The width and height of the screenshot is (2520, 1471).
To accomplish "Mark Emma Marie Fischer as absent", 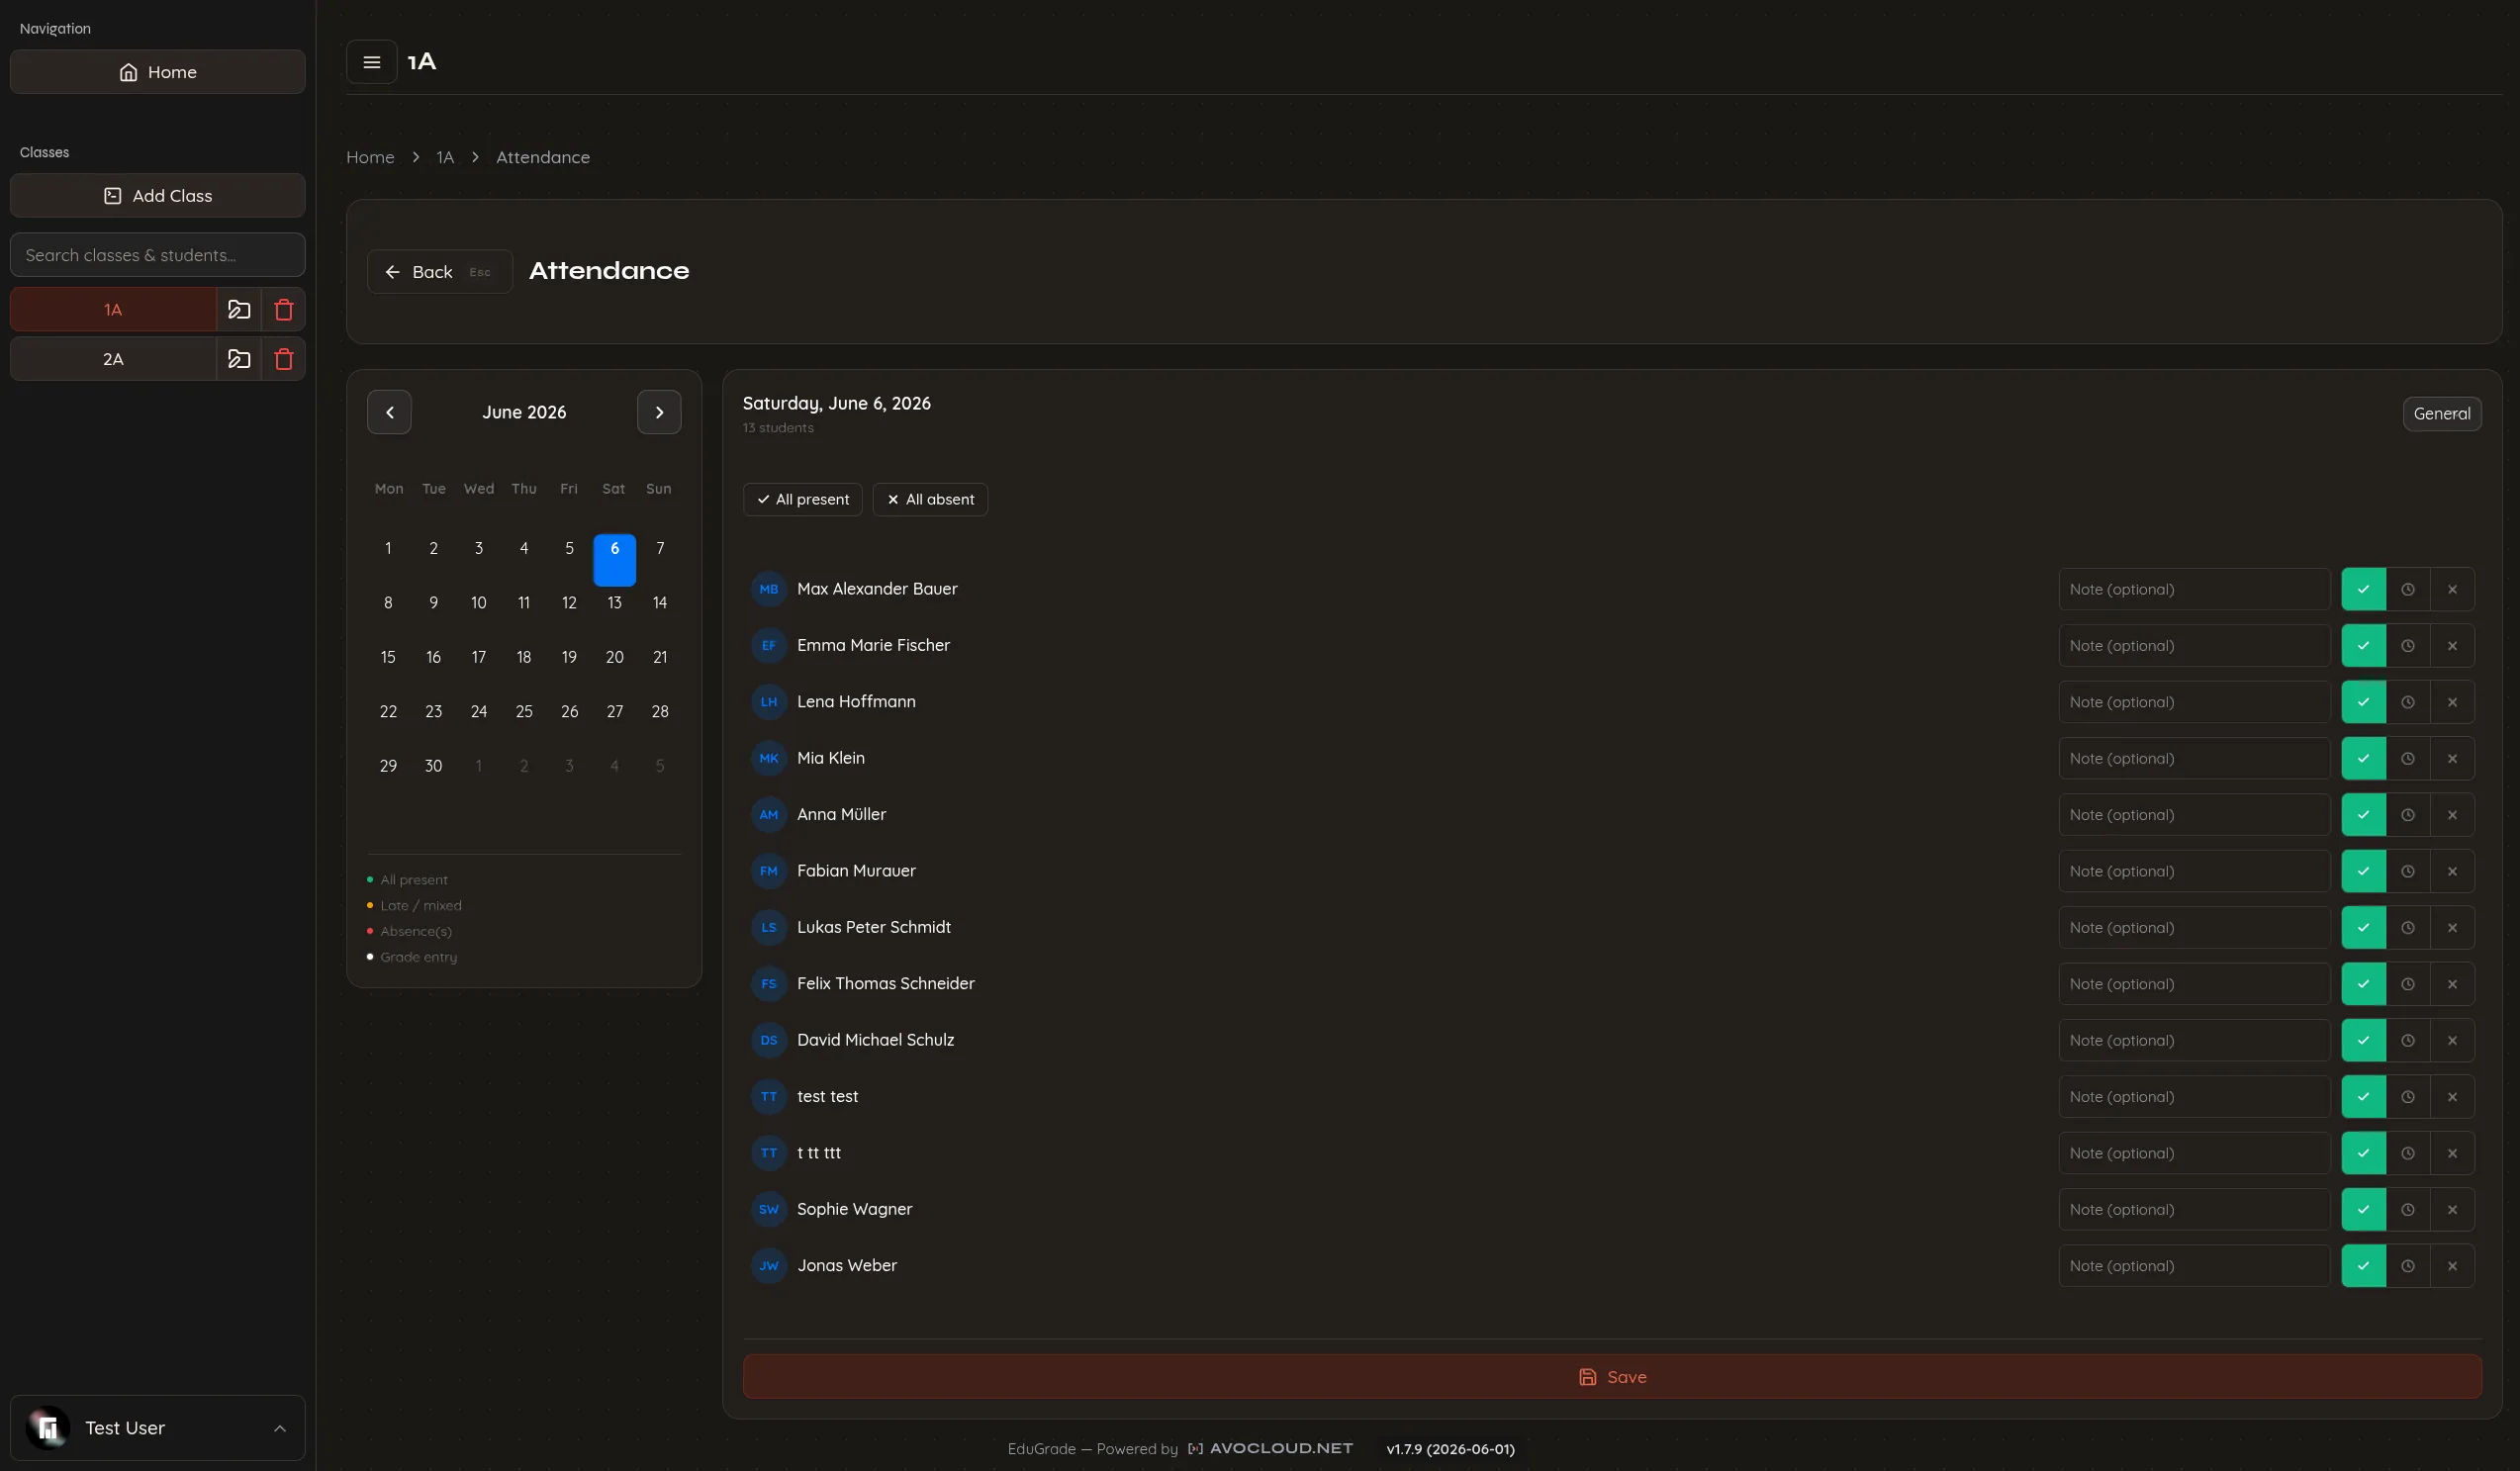I will click(2452, 646).
